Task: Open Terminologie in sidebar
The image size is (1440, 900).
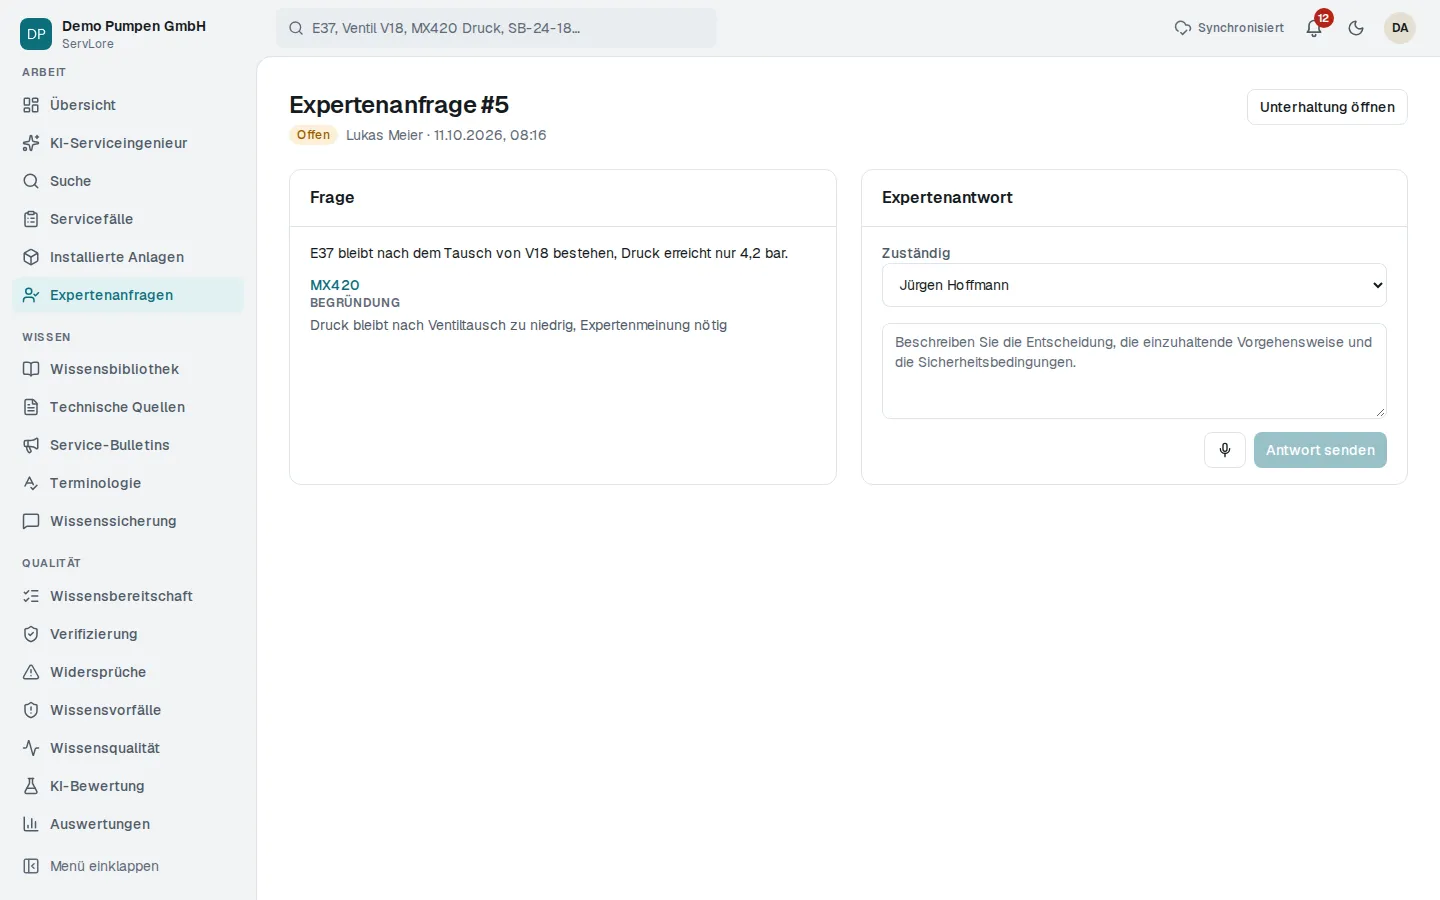Action: click(128, 483)
